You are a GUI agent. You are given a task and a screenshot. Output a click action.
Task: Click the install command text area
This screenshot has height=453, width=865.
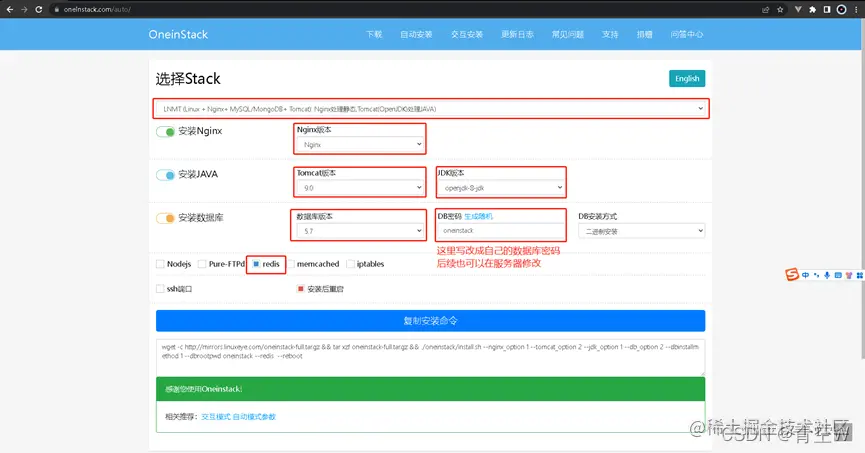pos(430,358)
